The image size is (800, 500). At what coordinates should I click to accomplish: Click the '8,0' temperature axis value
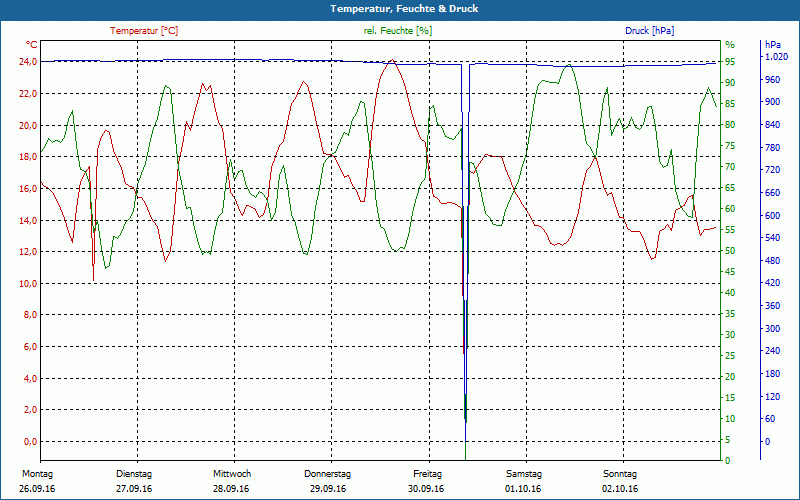coord(30,315)
